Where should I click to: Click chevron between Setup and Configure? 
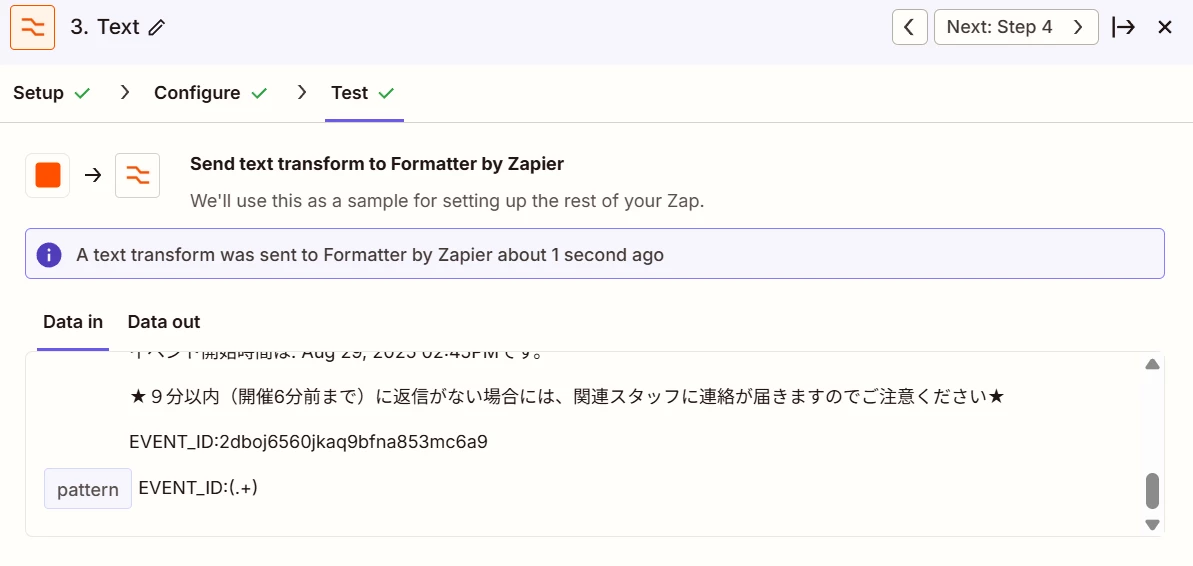point(126,93)
